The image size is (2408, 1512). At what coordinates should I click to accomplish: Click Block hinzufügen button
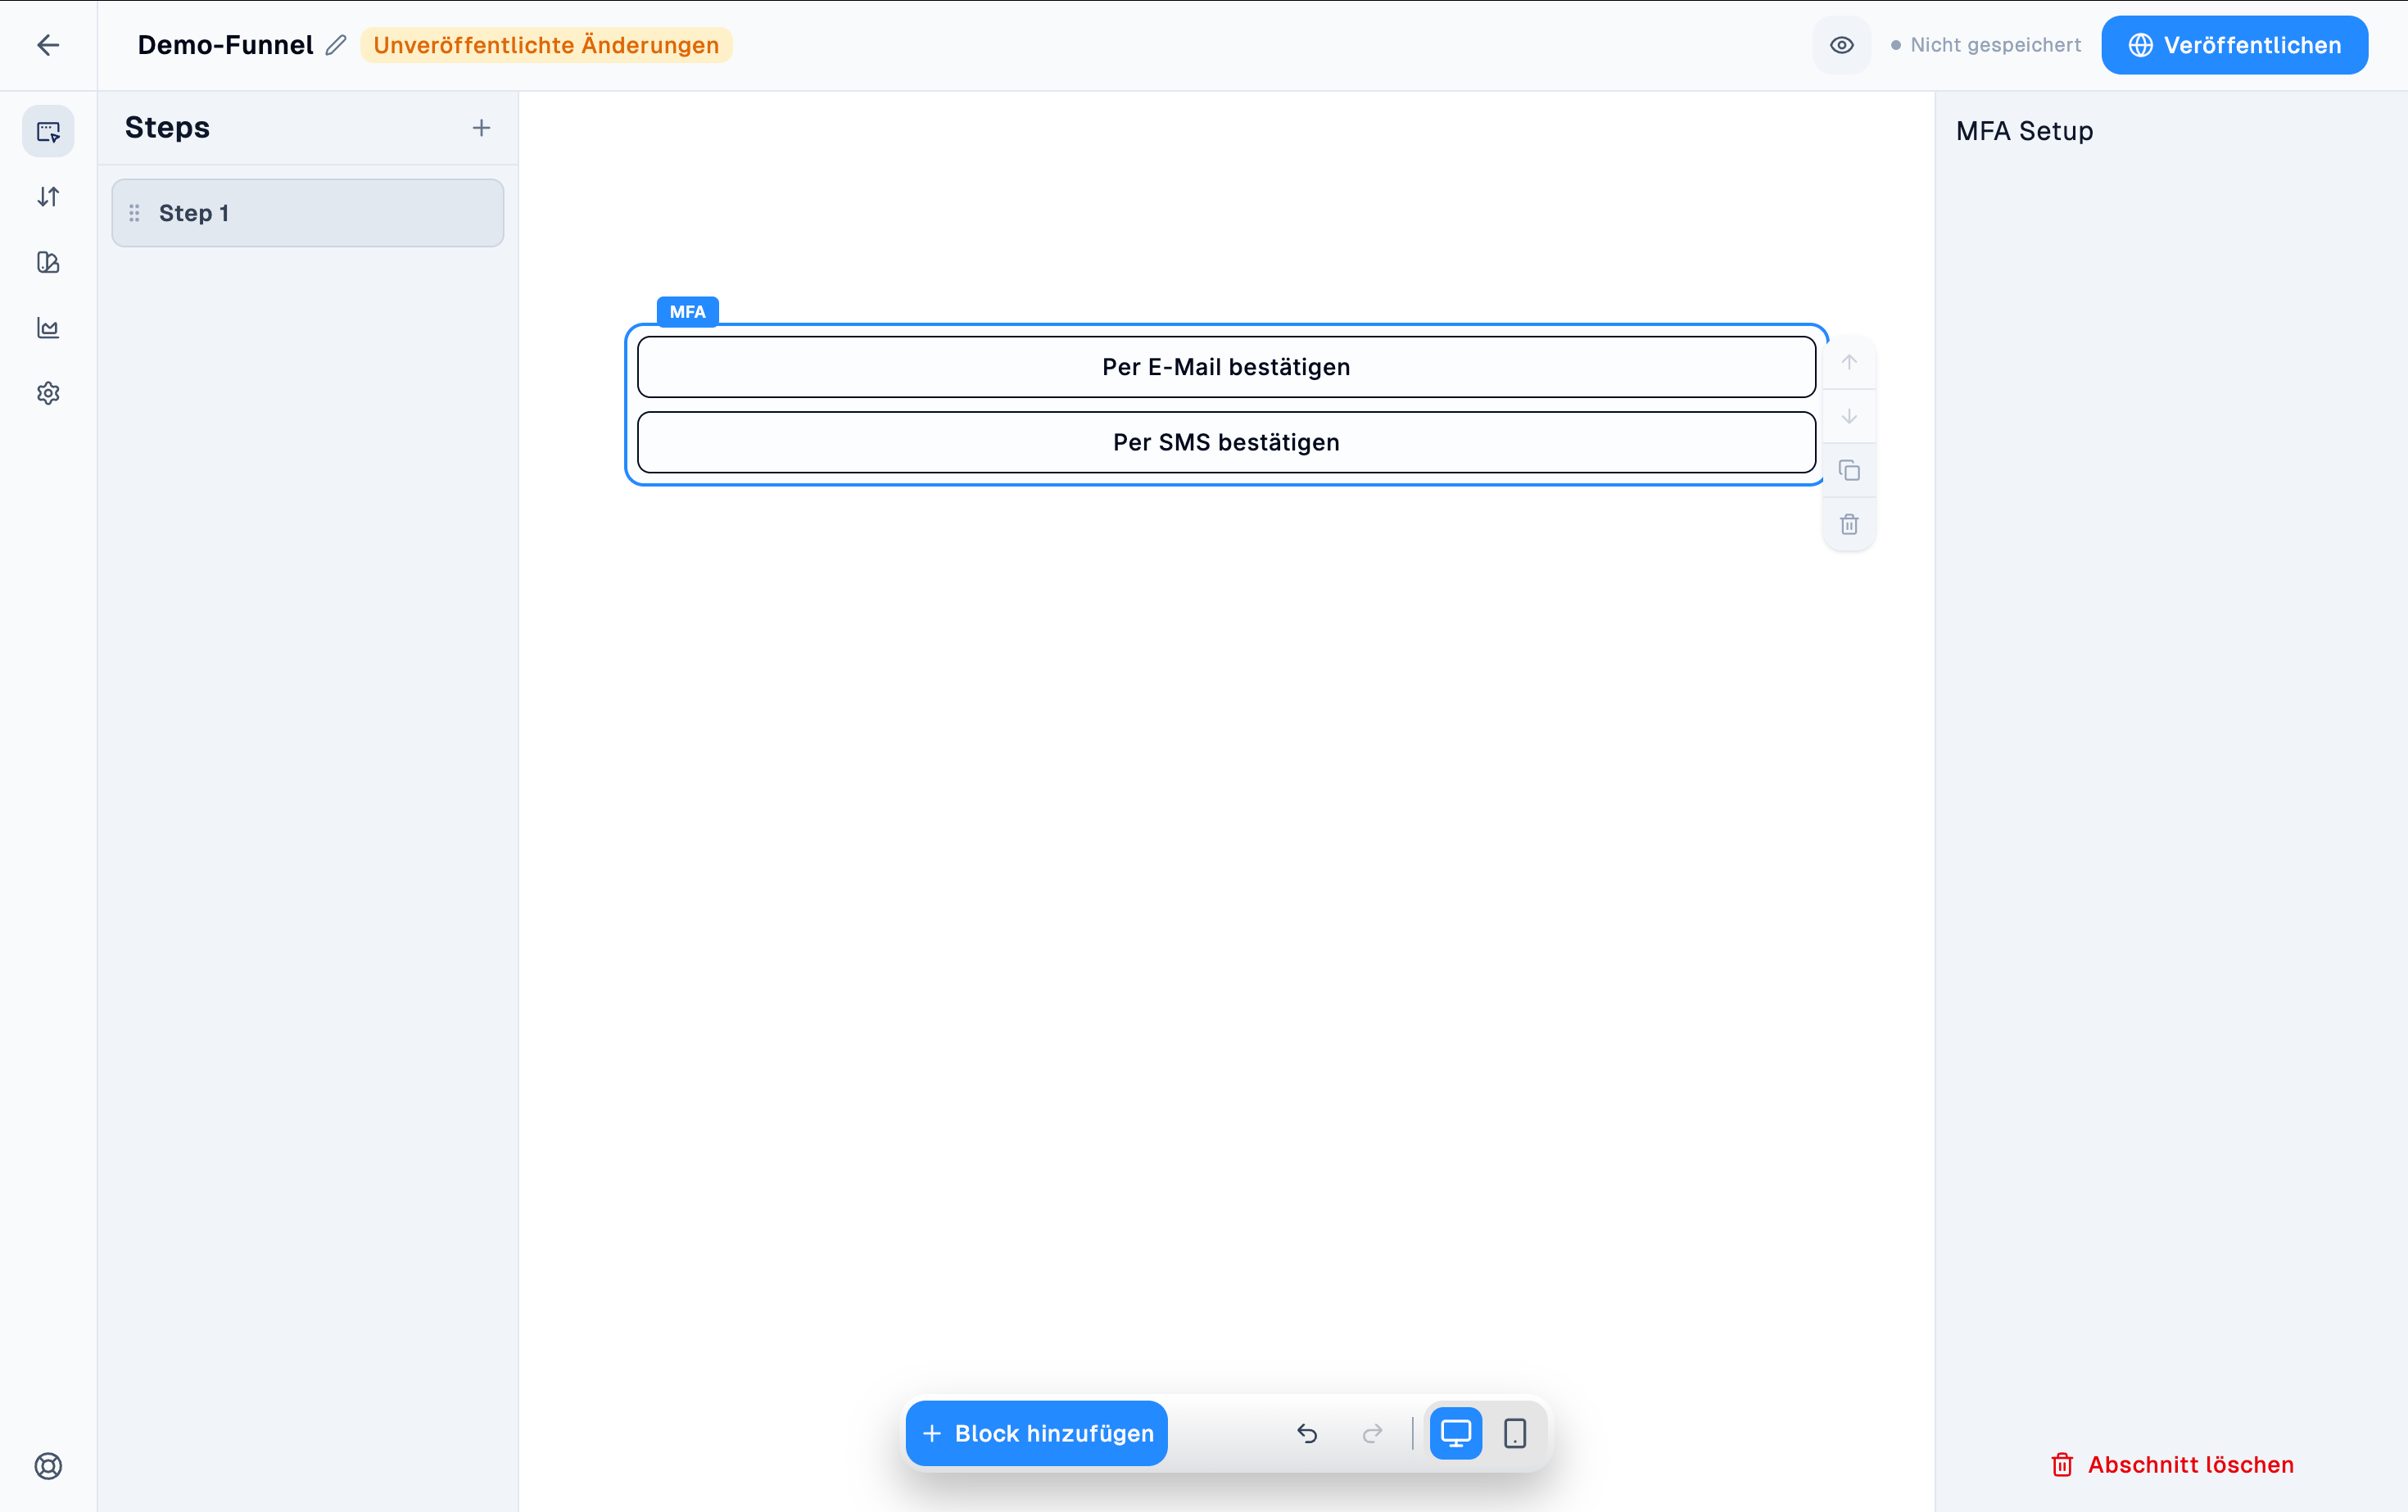pyautogui.click(x=1036, y=1433)
